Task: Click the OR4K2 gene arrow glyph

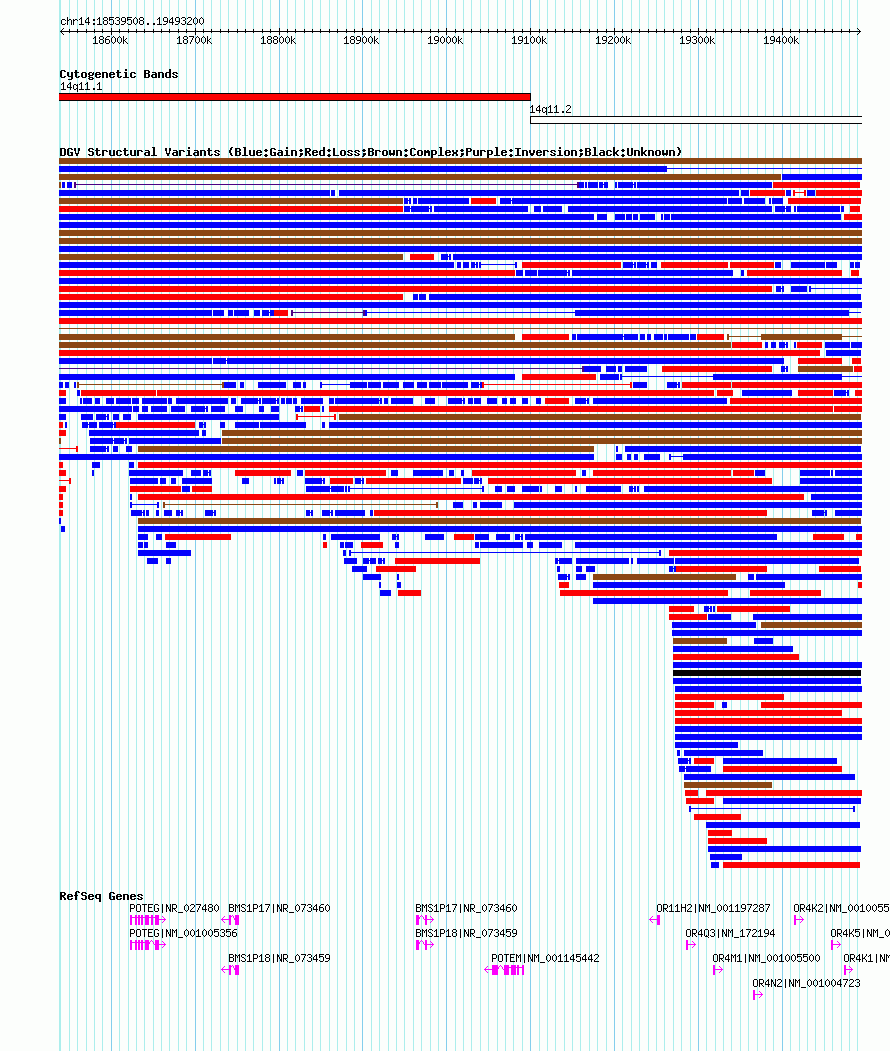Action: (x=799, y=920)
